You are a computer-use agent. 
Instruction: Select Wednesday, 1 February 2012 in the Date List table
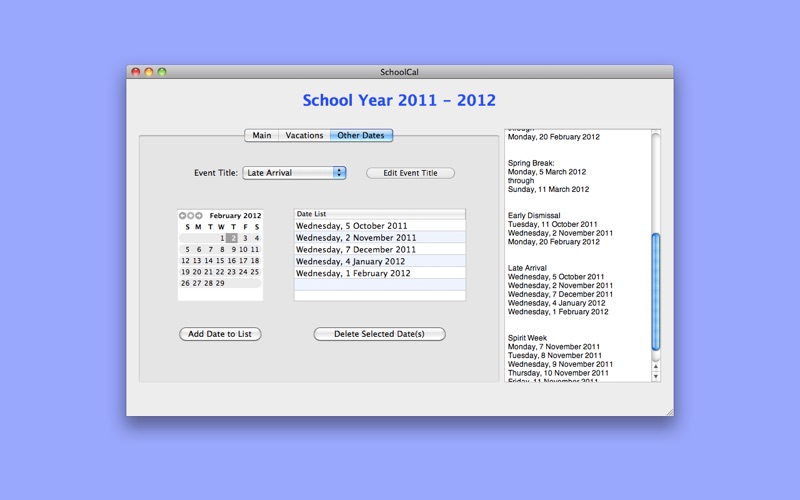coord(380,273)
